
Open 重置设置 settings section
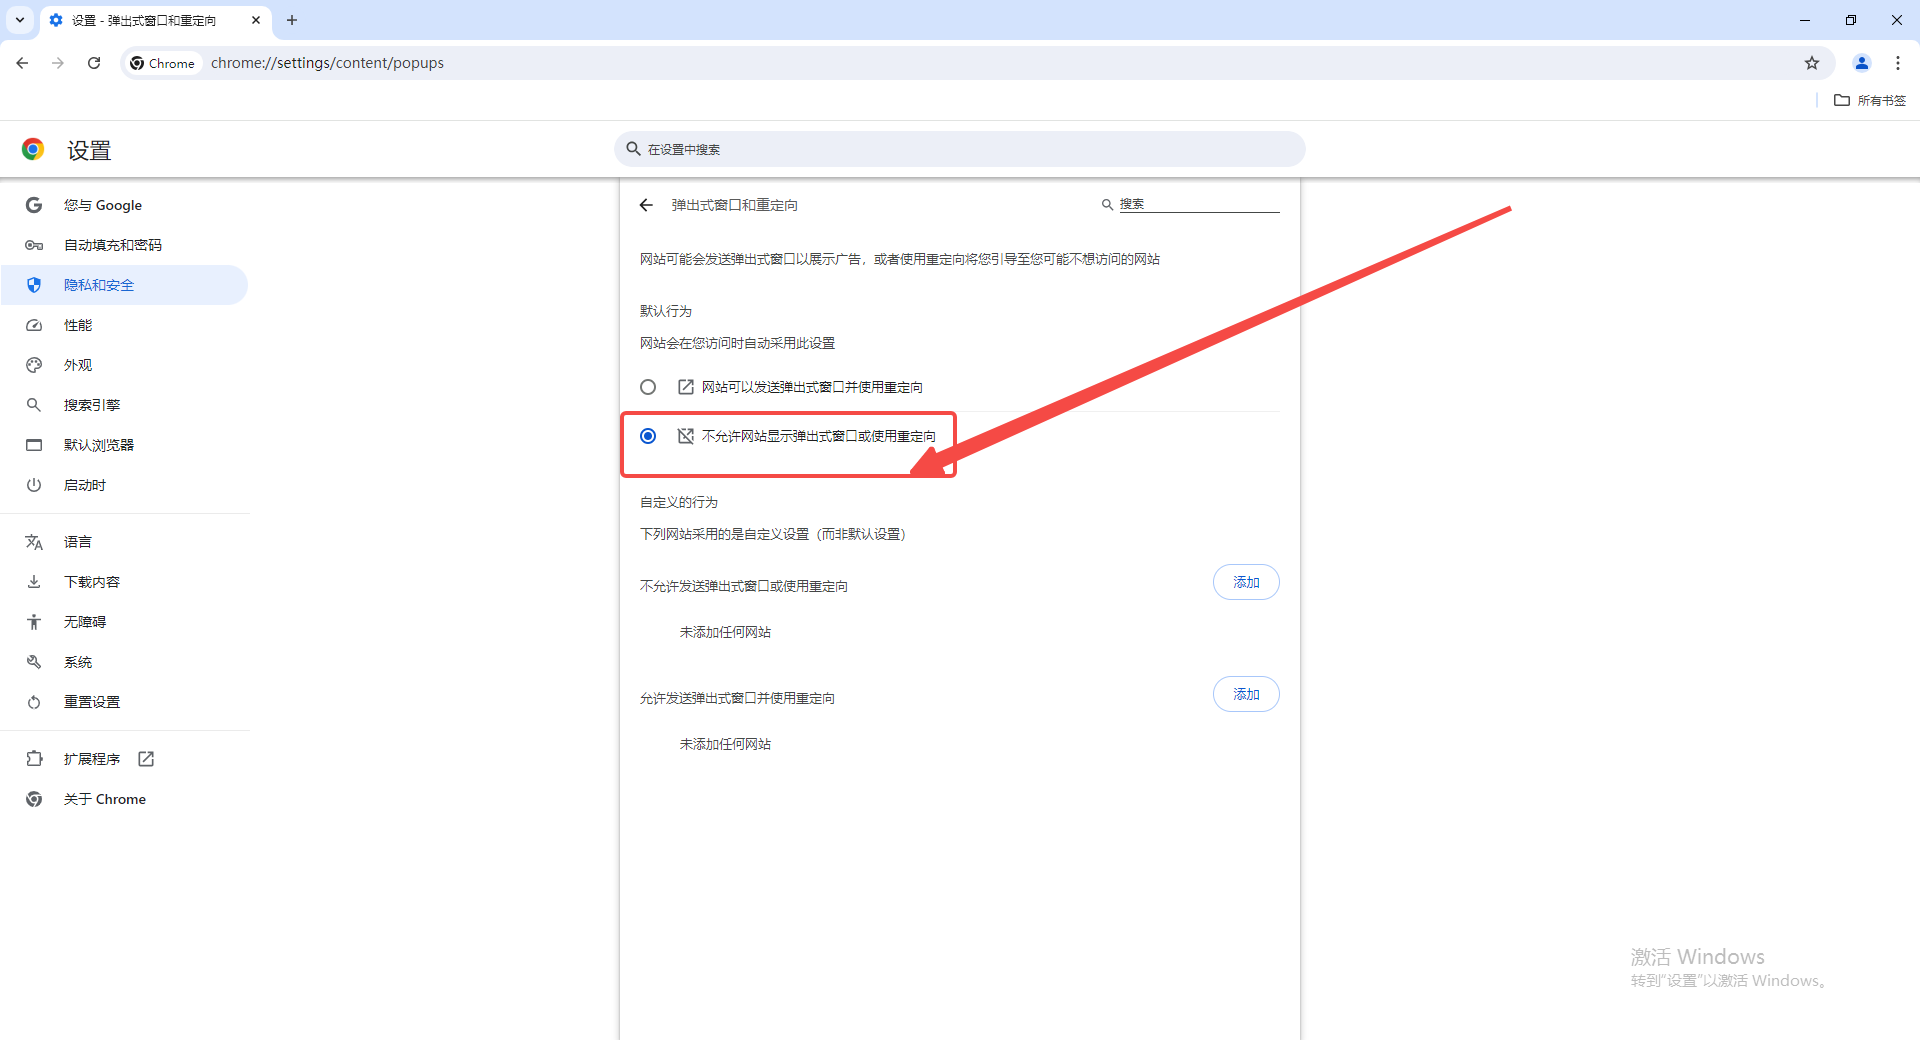[x=125, y=702]
